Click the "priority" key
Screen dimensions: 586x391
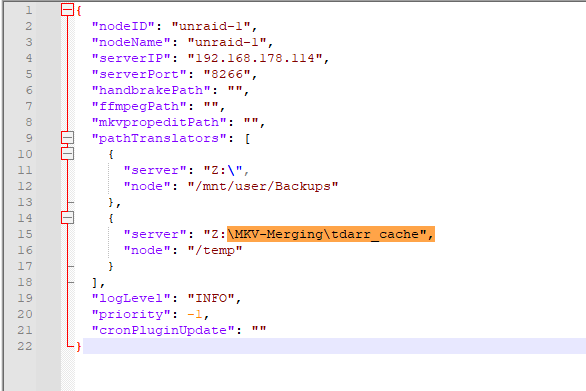click(131, 314)
